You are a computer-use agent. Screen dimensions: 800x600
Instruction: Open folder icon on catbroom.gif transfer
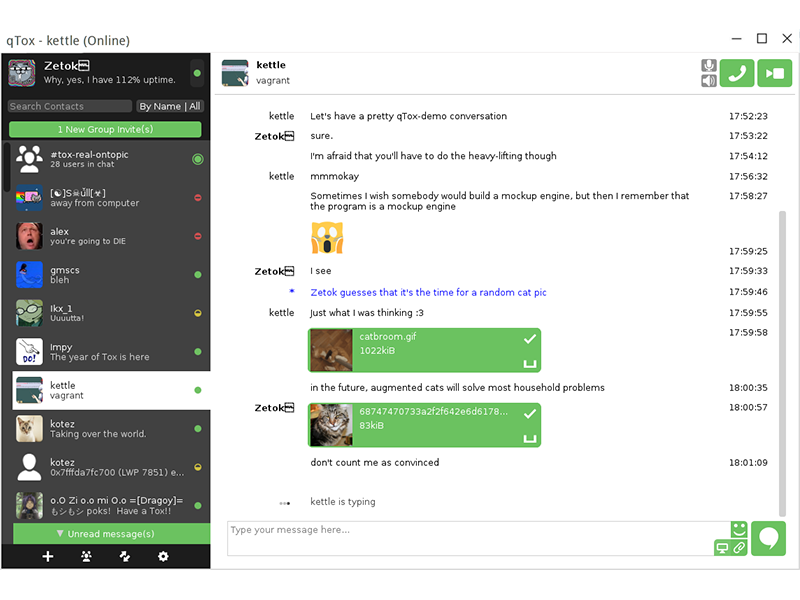coord(530,363)
